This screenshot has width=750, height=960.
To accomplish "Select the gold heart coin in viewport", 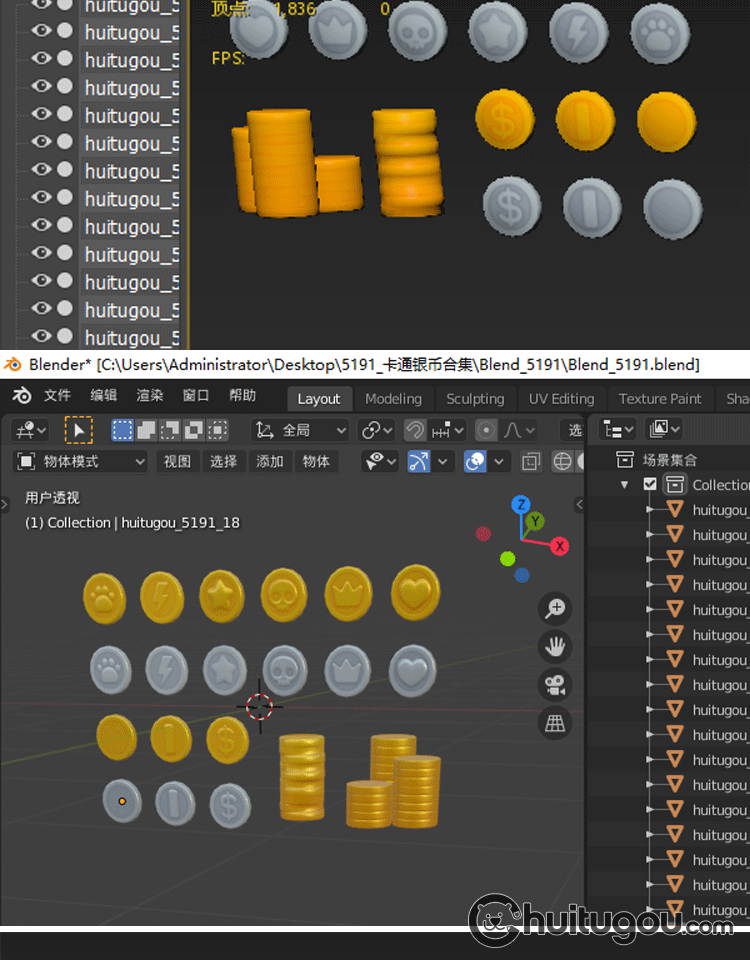I will click(416, 591).
